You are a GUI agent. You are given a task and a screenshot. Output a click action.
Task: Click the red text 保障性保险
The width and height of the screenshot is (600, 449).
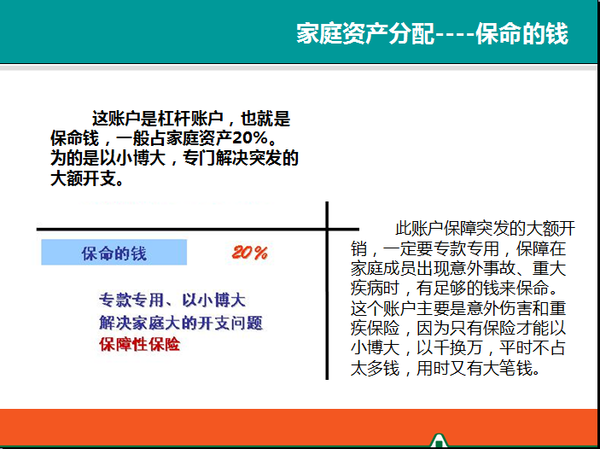[140, 345]
